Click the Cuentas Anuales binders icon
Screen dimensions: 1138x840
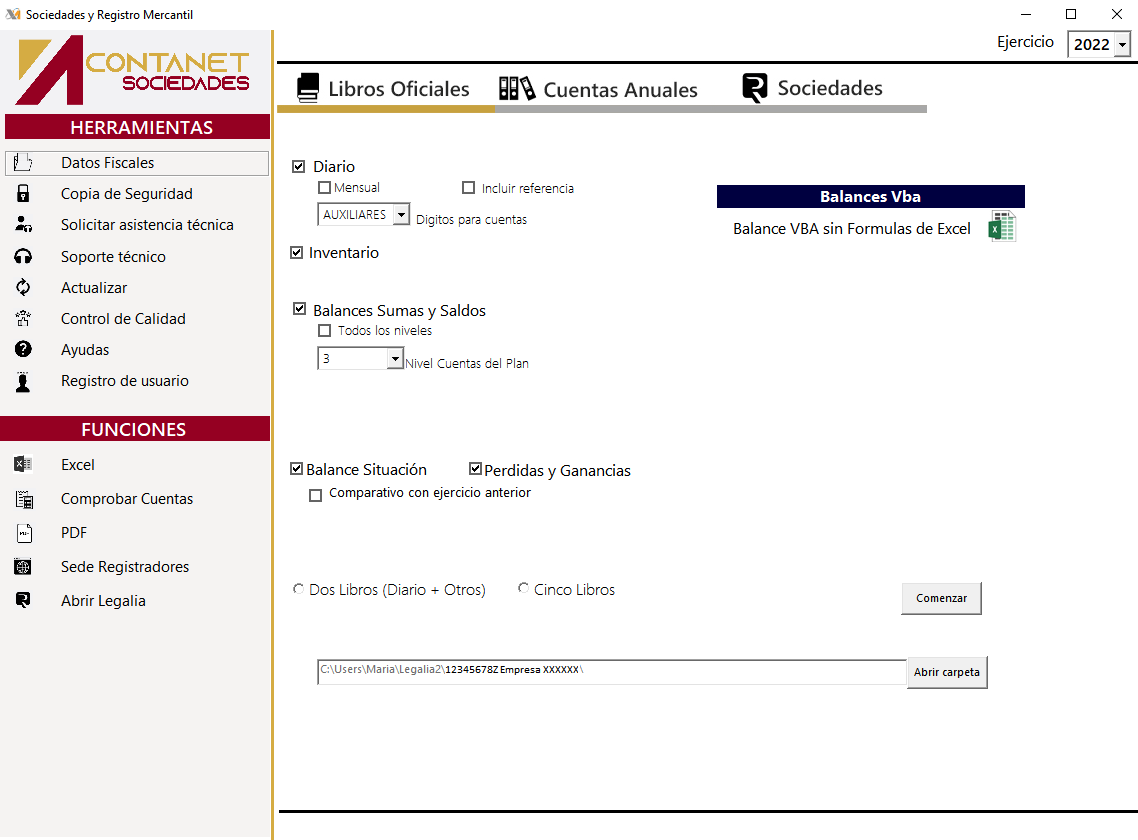click(517, 89)
